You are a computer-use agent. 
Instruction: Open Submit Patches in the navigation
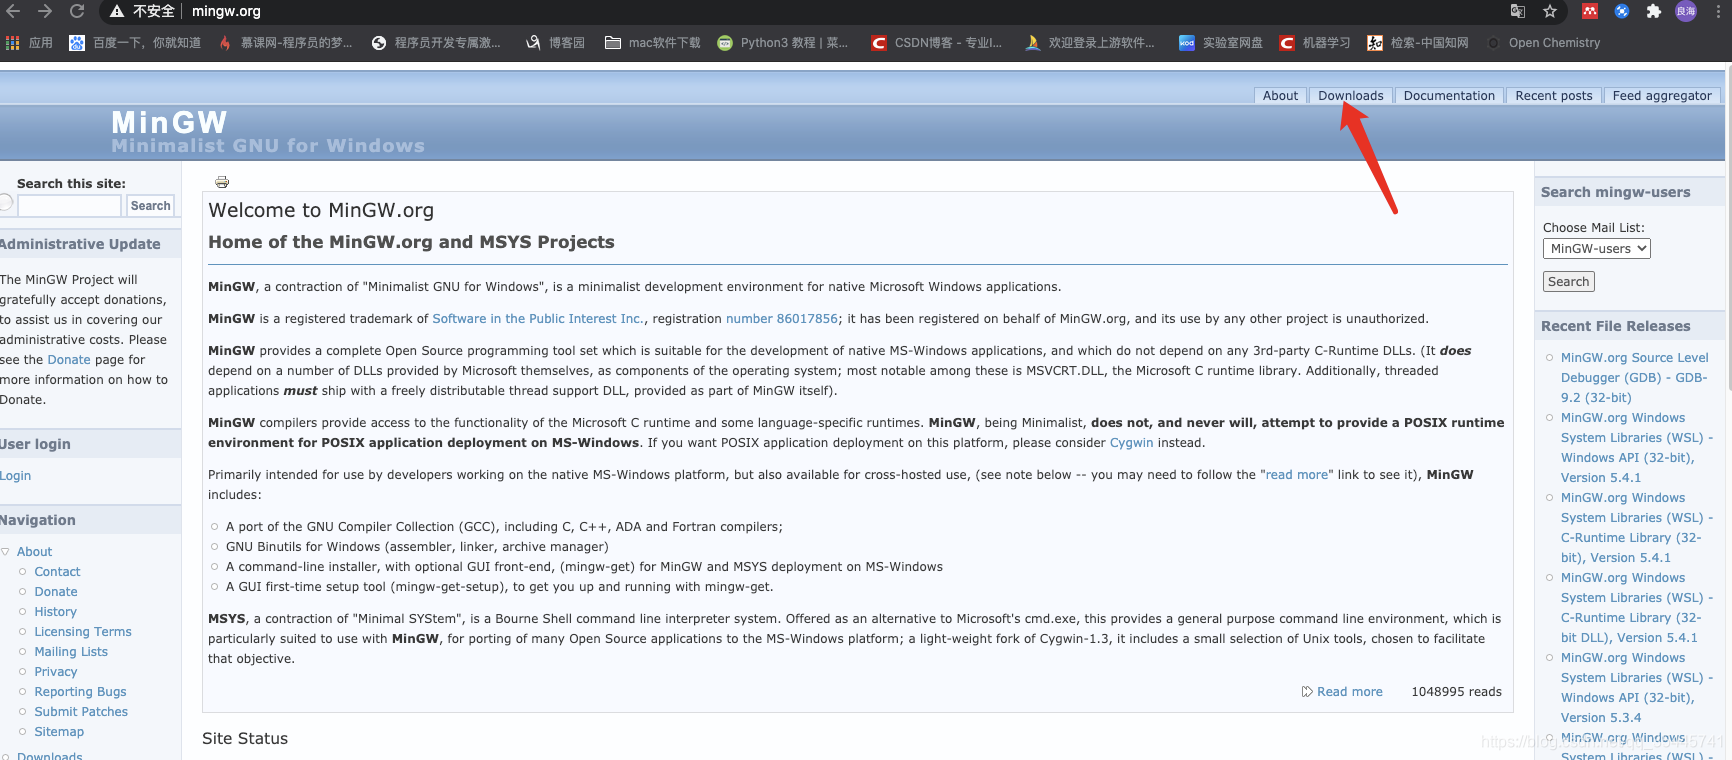click(81, 712)
